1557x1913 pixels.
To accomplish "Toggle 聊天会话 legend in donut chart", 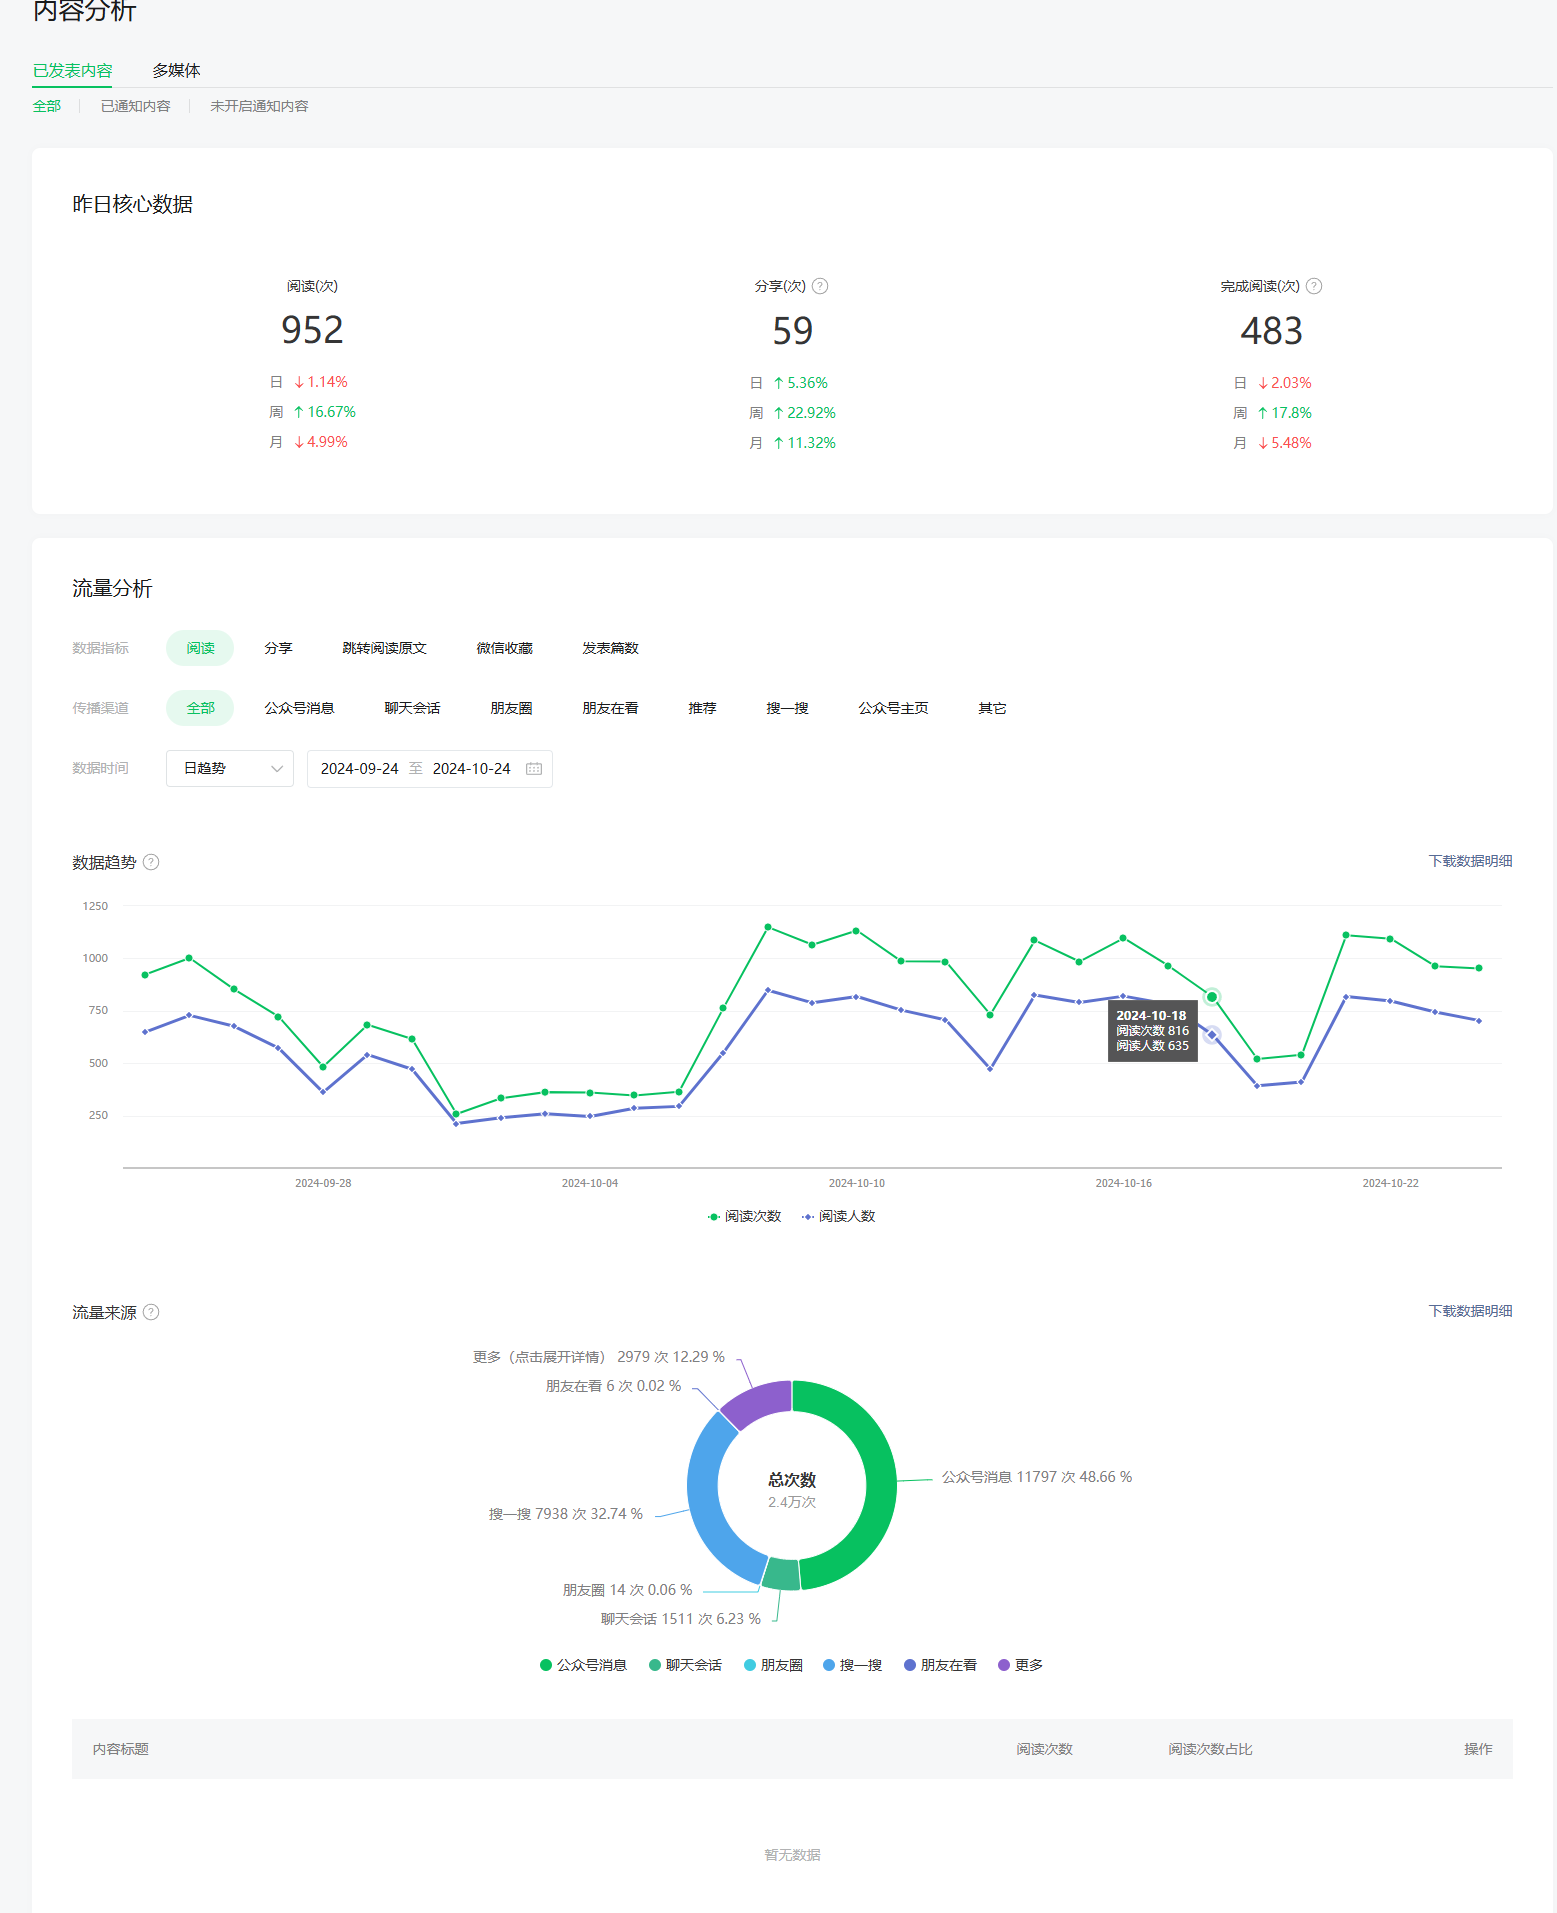I will [685, 1665].
